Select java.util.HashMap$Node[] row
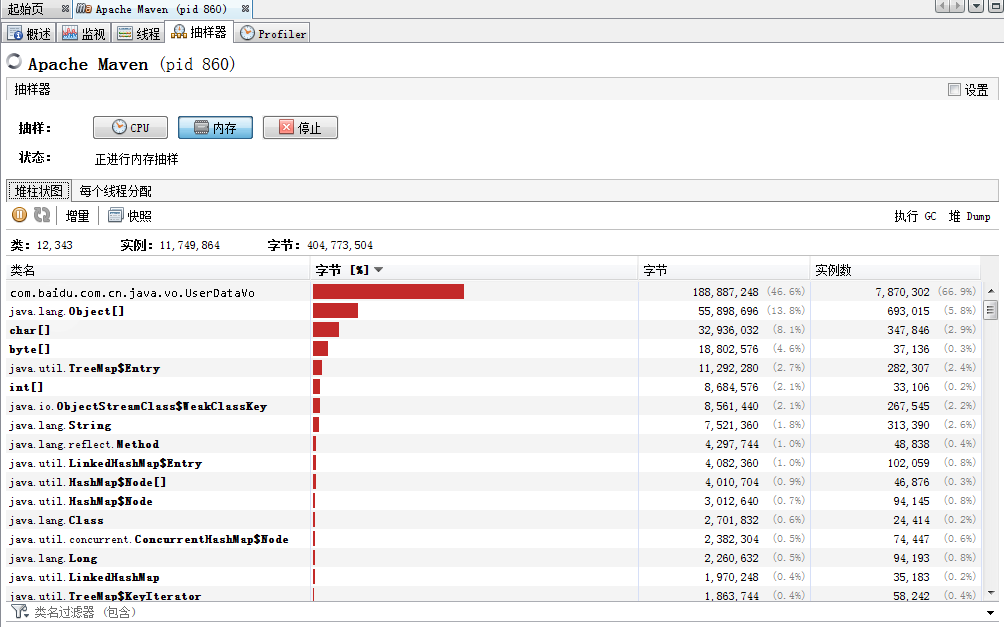This screenshot has height=627, width=1004. pos(493,482)
